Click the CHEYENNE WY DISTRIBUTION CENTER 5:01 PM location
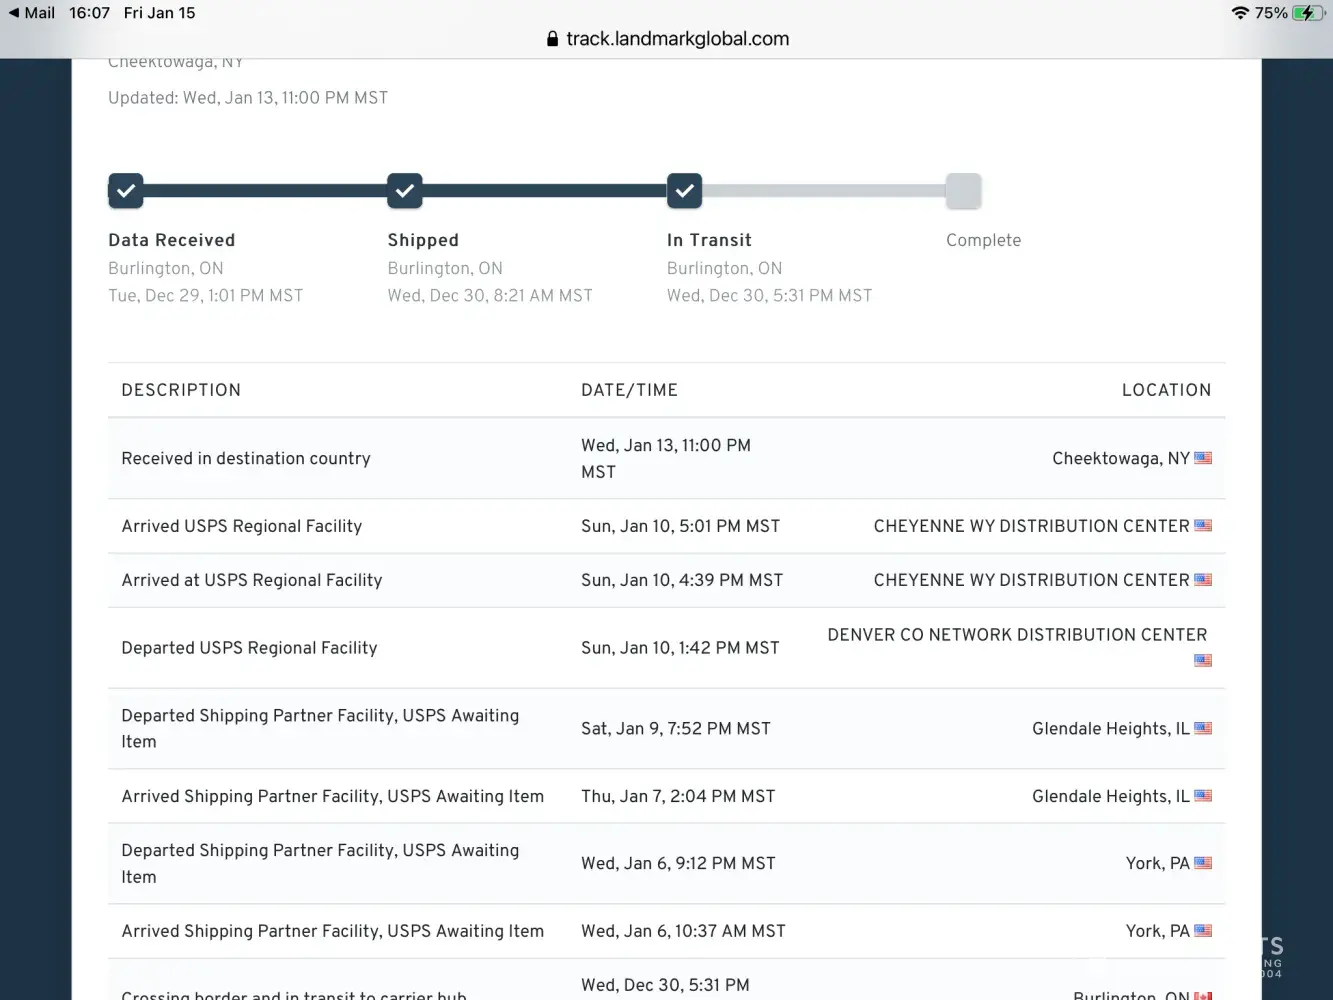 (1031, 526)
